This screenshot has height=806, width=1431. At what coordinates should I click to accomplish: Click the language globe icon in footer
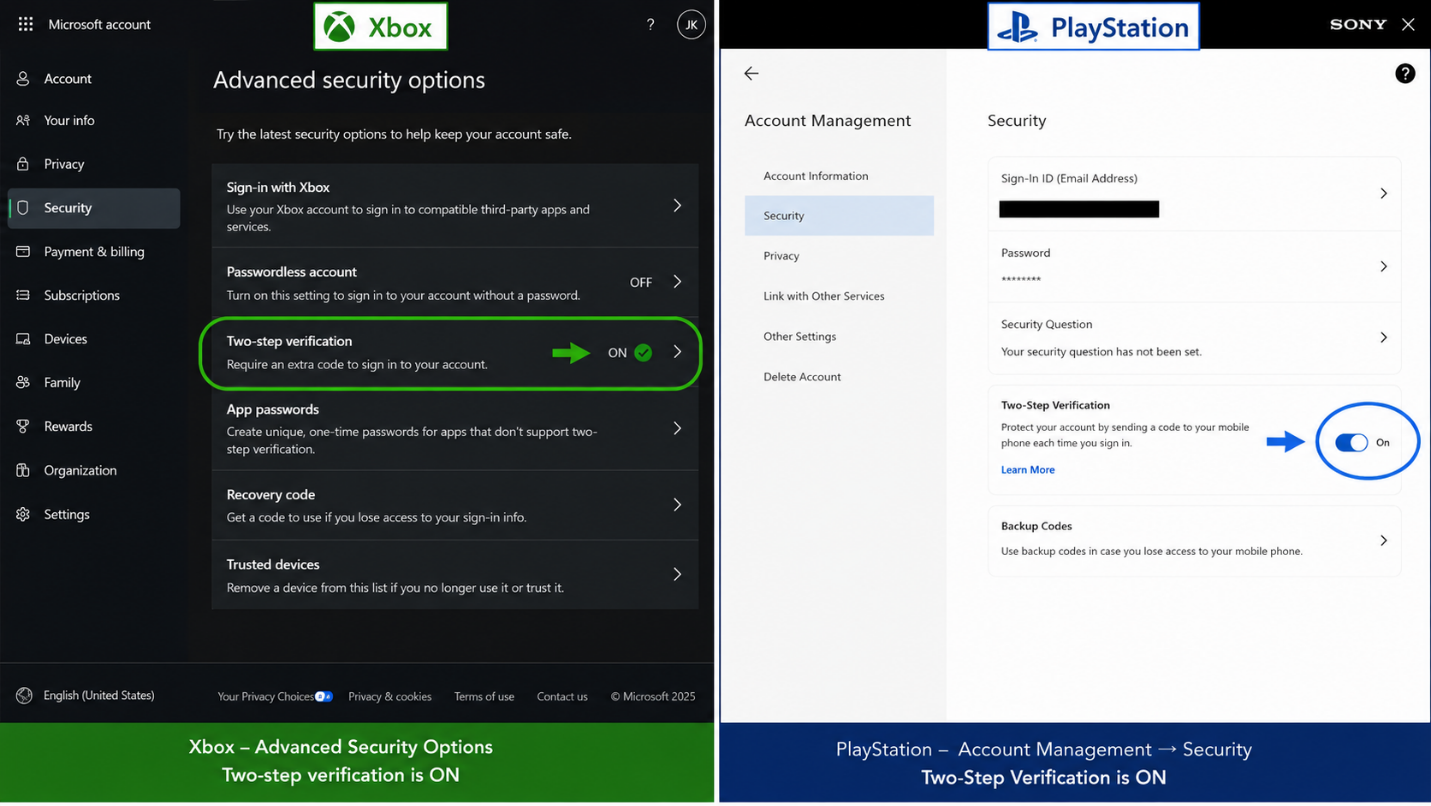pos(24,696)
